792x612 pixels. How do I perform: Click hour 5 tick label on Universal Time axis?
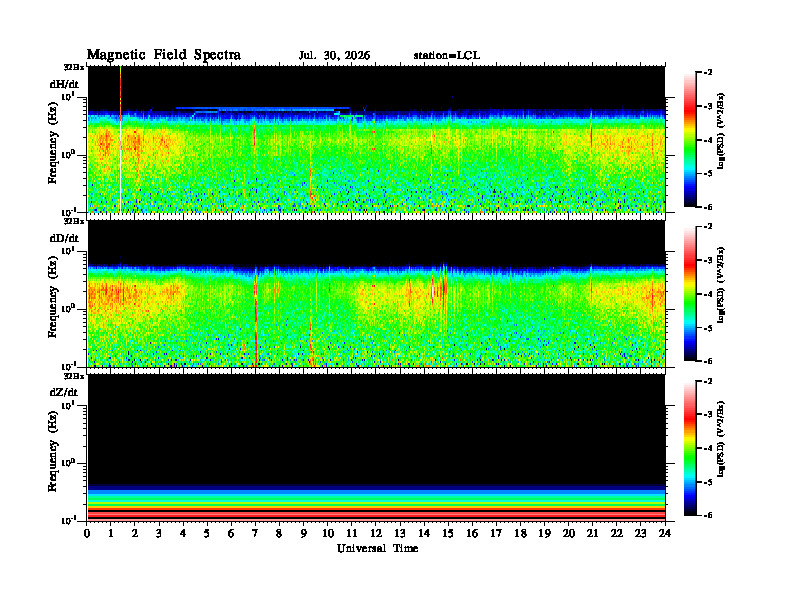(207, 533)
